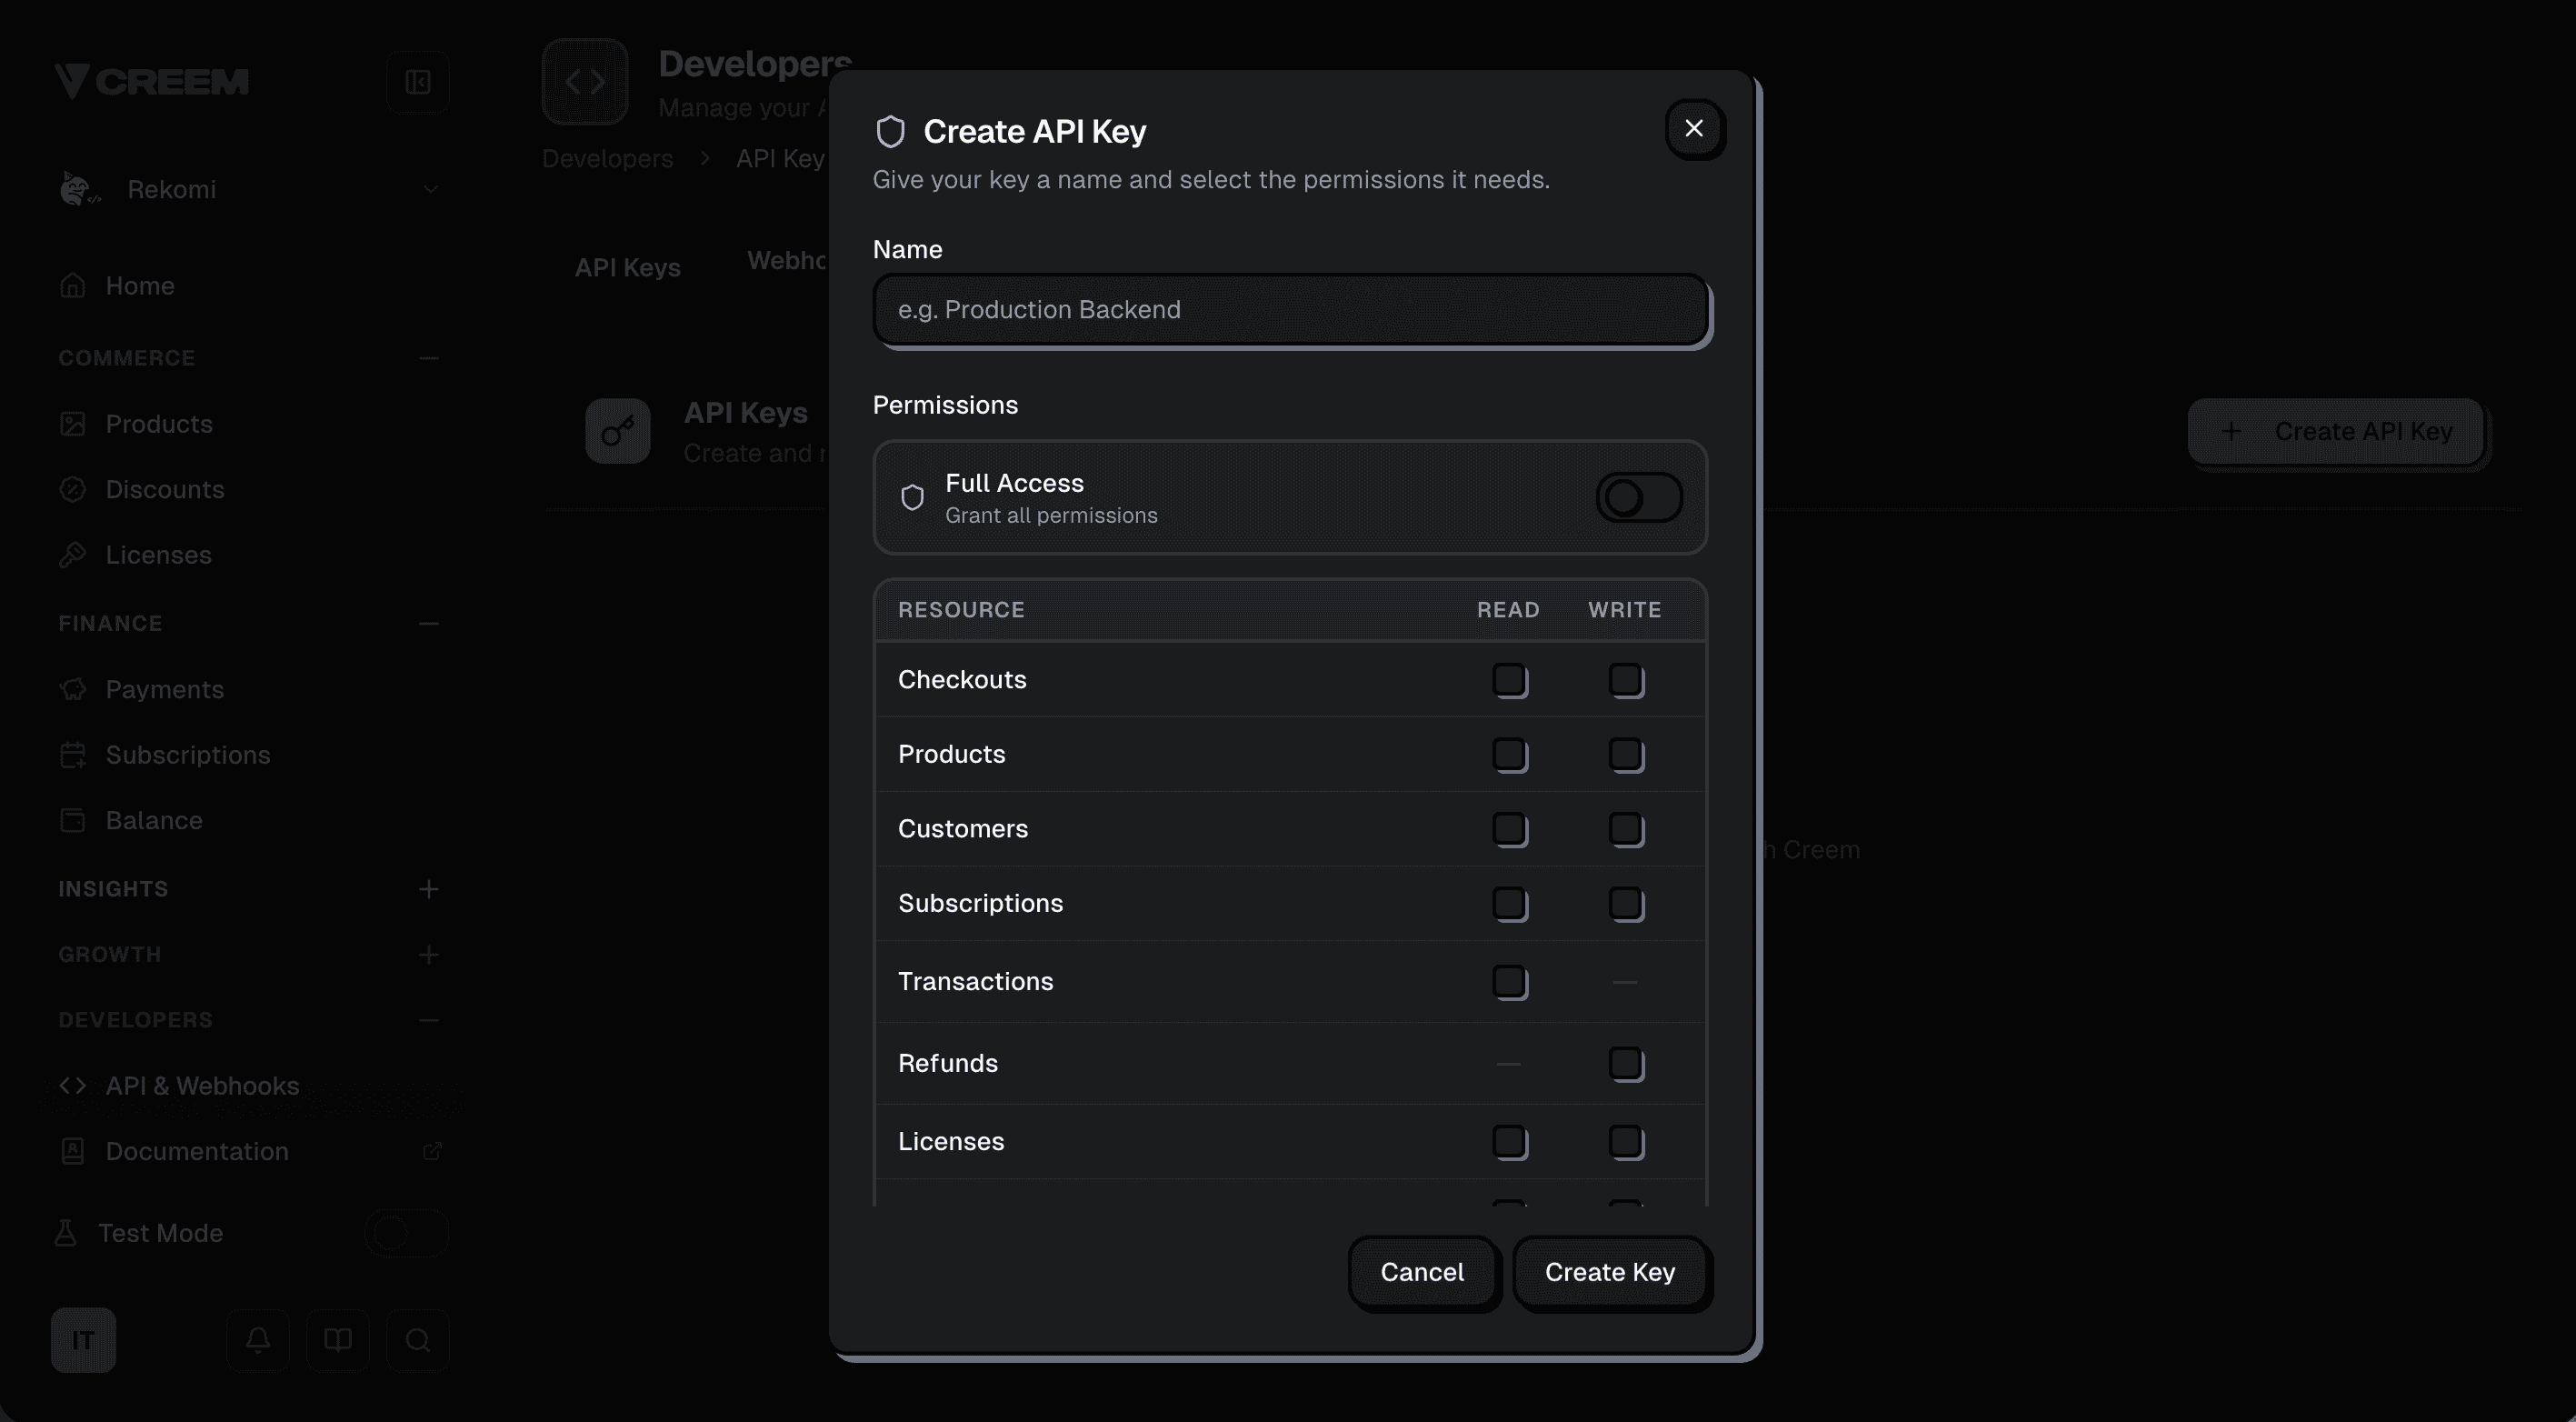Open the Documentation link
Screen dimensions: 2576x1422
pyautogui.click(x=197, y=1151)
